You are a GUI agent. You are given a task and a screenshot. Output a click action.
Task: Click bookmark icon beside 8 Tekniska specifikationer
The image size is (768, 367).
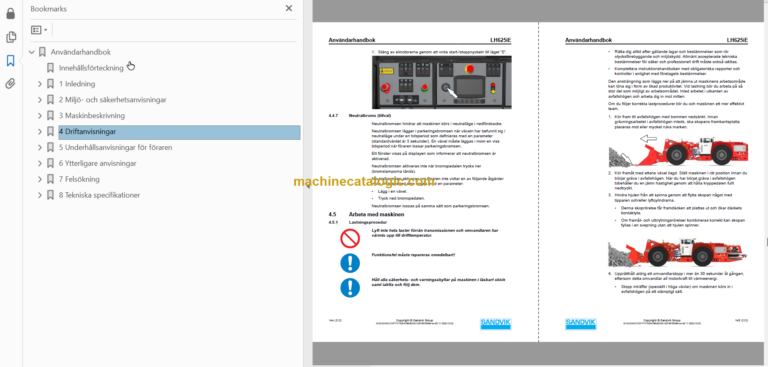[50, 195]
